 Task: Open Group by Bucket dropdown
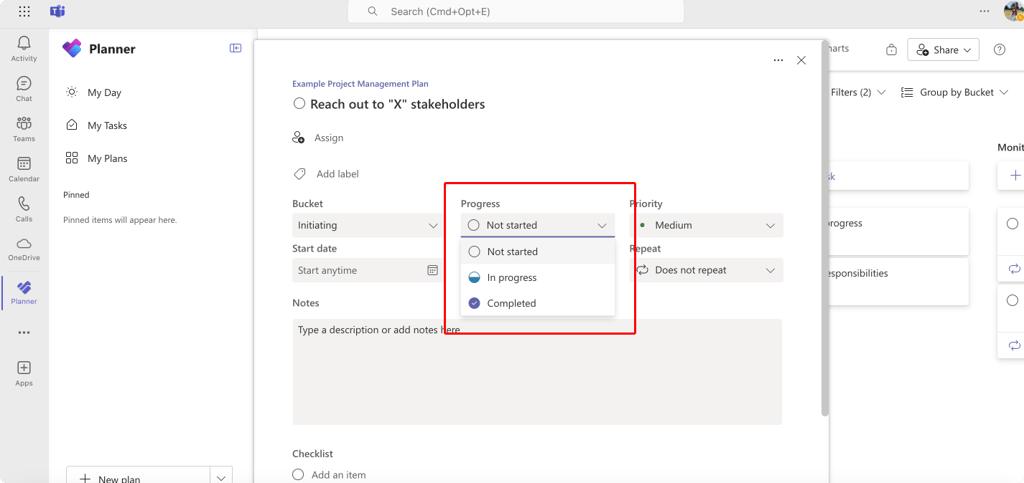[955, 93]
